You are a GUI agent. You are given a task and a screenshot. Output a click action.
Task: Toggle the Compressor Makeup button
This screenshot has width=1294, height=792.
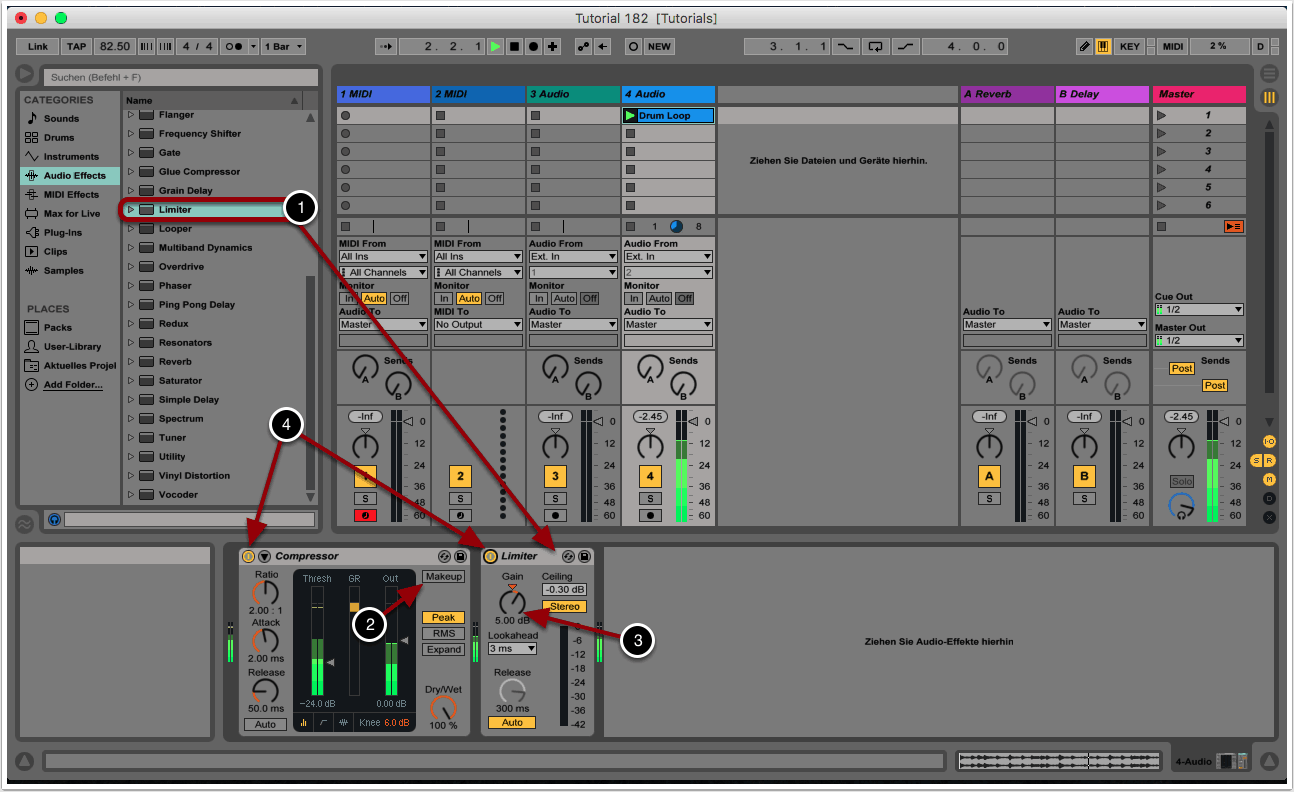[x=443, y=577]
